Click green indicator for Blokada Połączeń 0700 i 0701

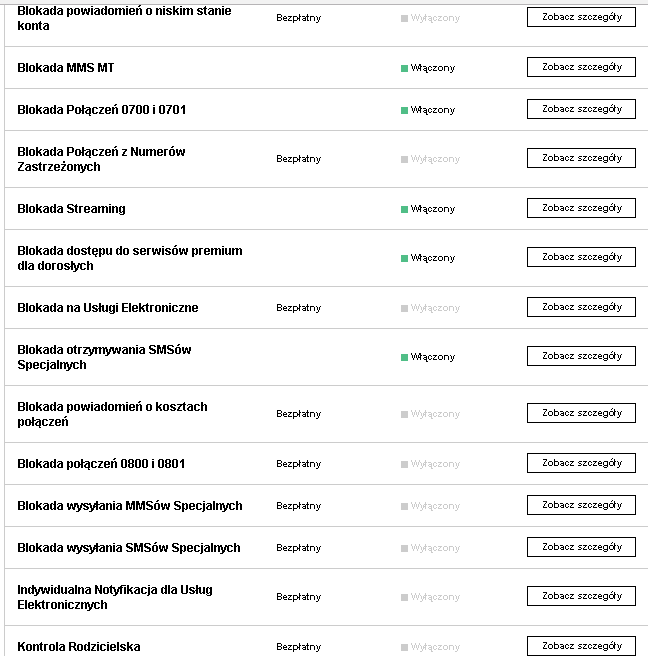(405, 110)
